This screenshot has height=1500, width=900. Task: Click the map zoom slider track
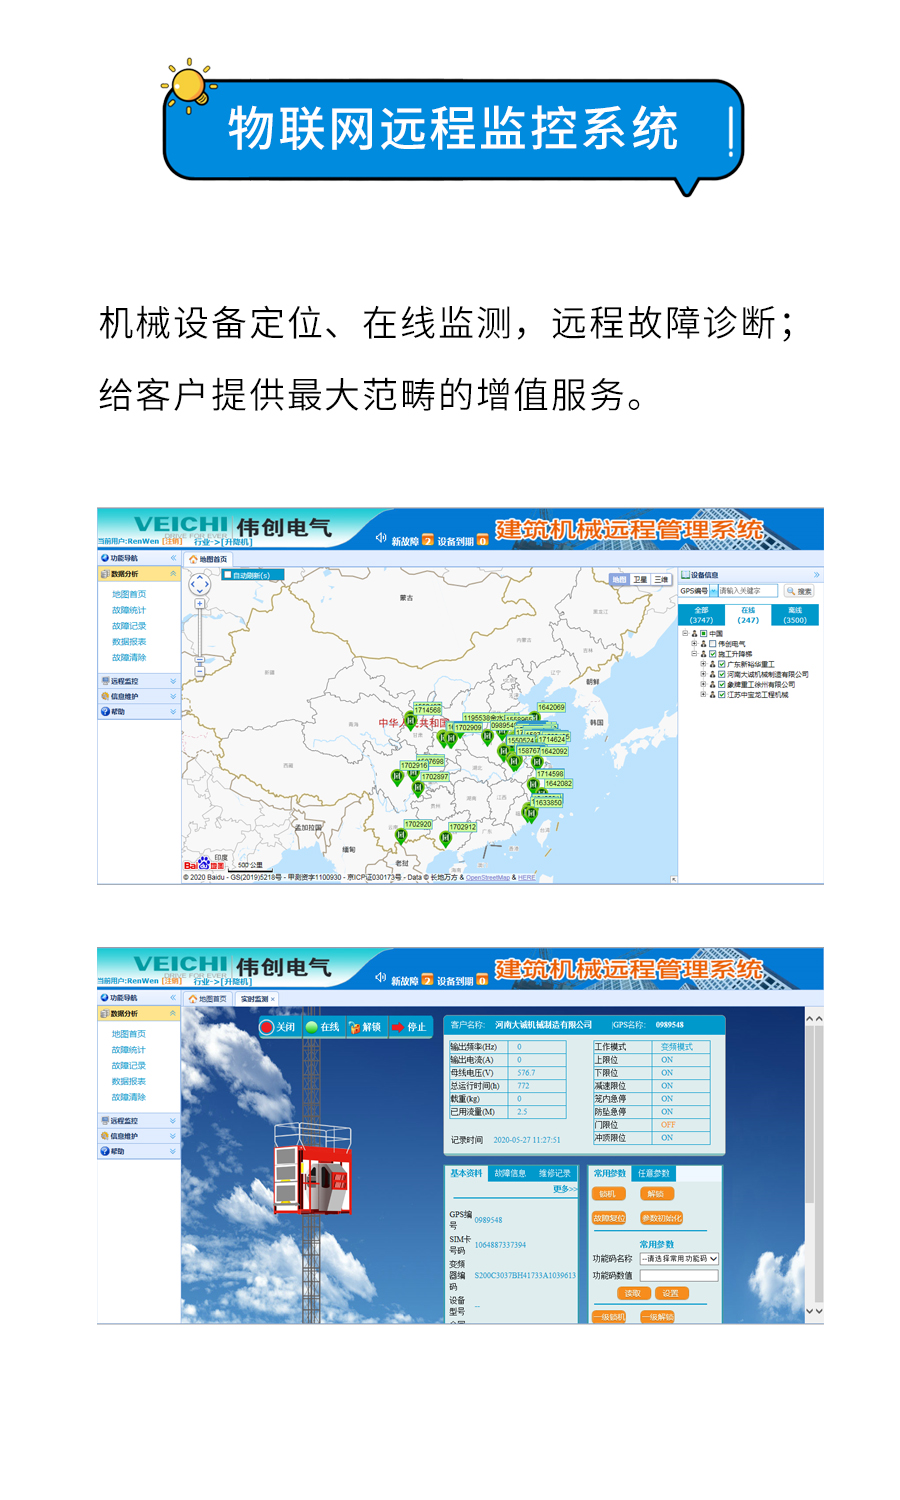[199, 632]
